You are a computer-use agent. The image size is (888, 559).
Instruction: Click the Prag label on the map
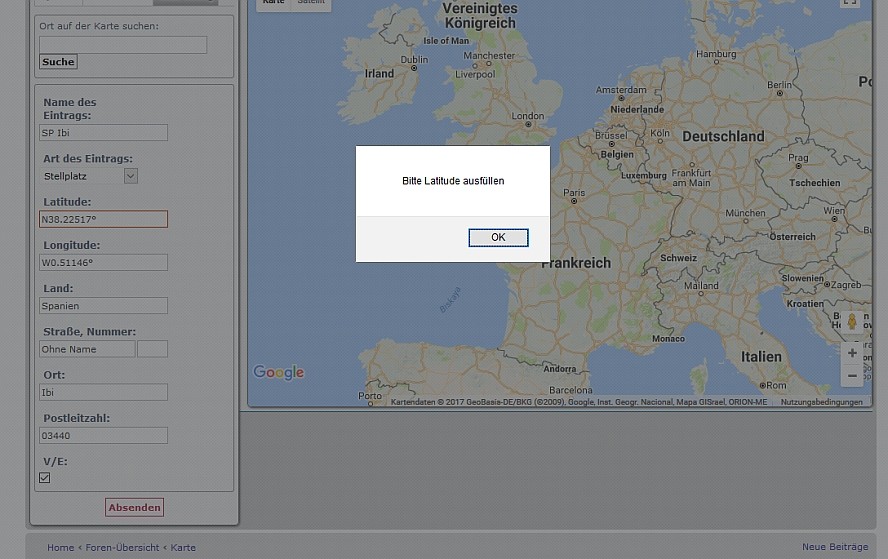(798, 158)
